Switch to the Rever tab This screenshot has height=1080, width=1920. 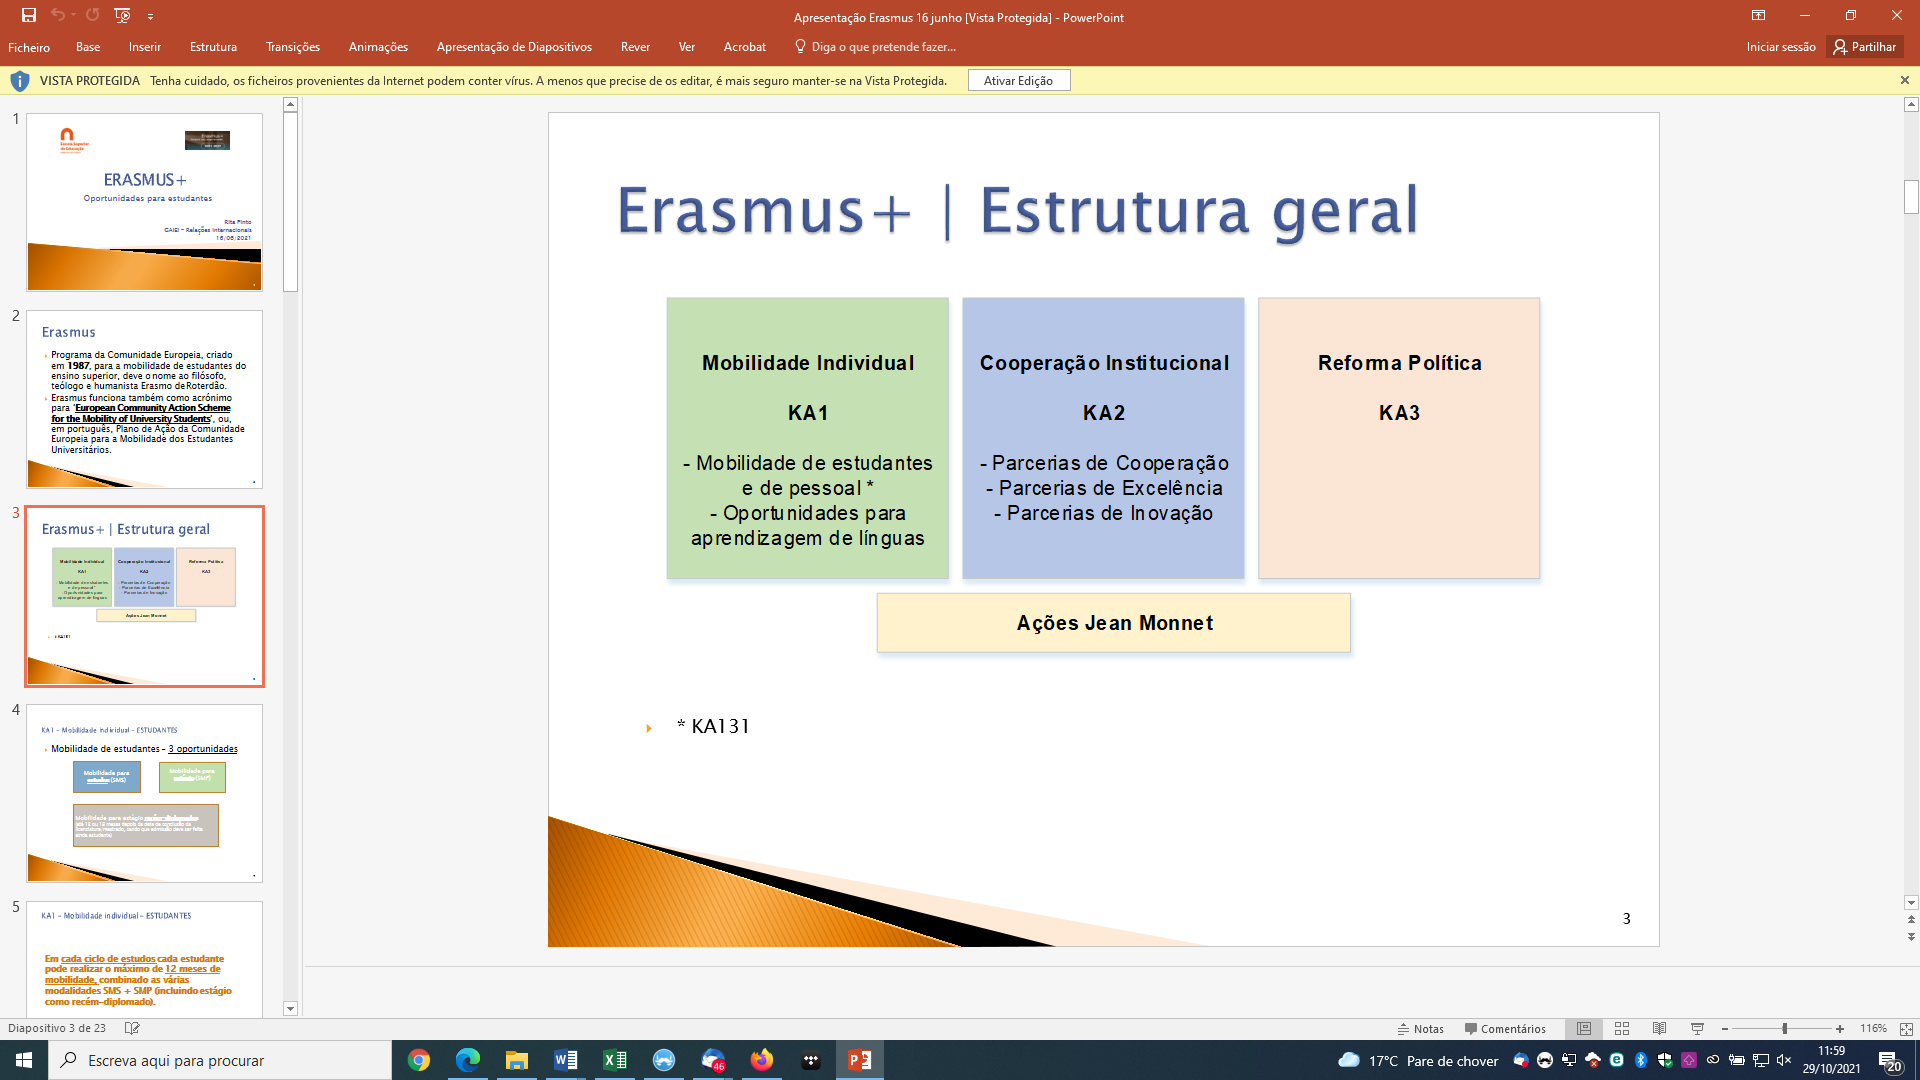pyautogui.click(x=635, y=47)
